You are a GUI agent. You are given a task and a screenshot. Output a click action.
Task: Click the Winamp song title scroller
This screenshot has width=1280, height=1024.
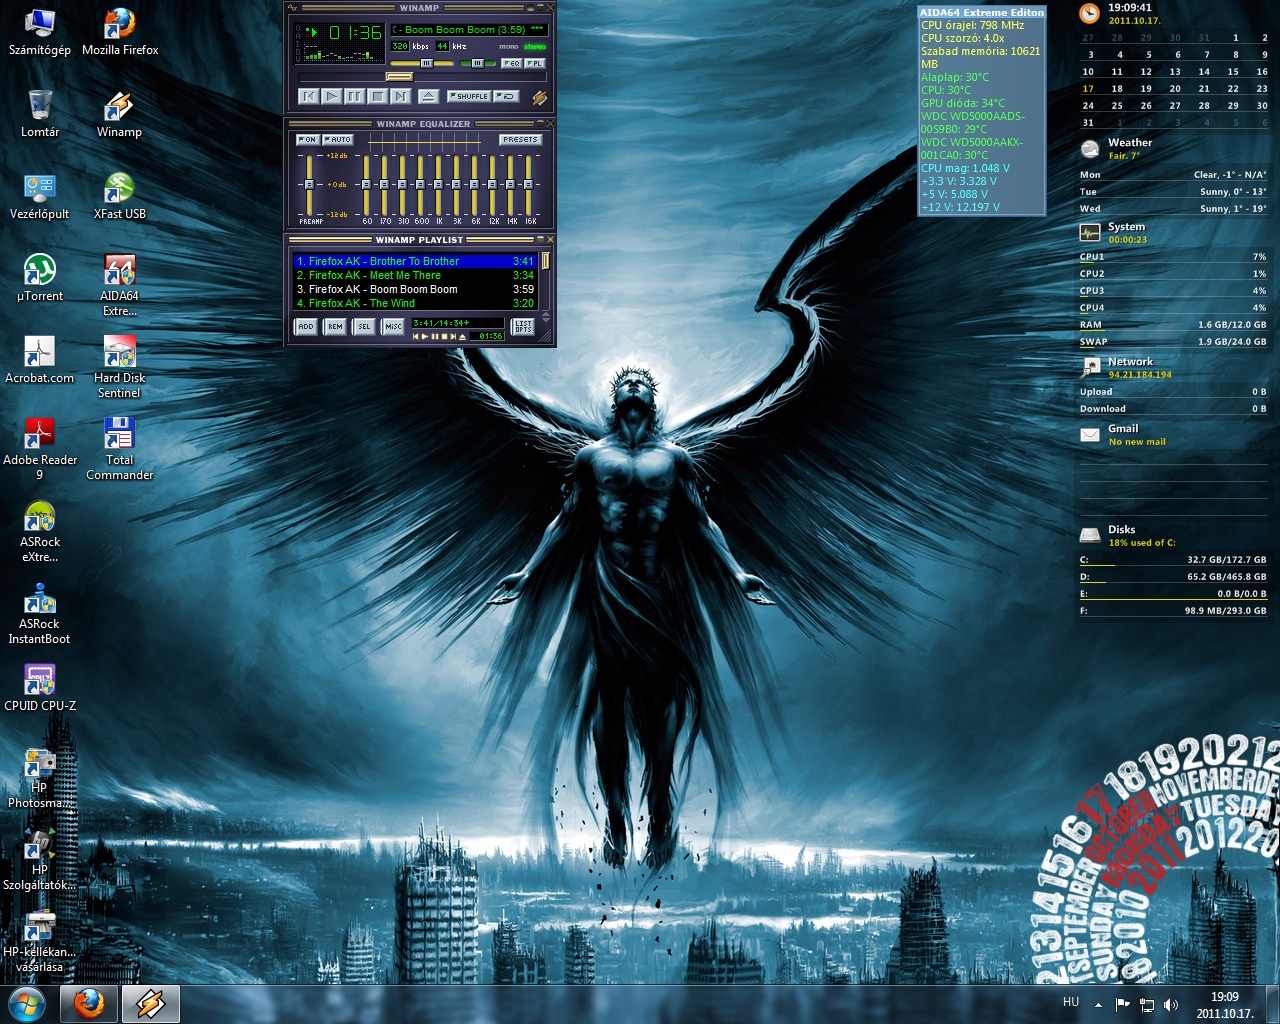tap(468, 30)
